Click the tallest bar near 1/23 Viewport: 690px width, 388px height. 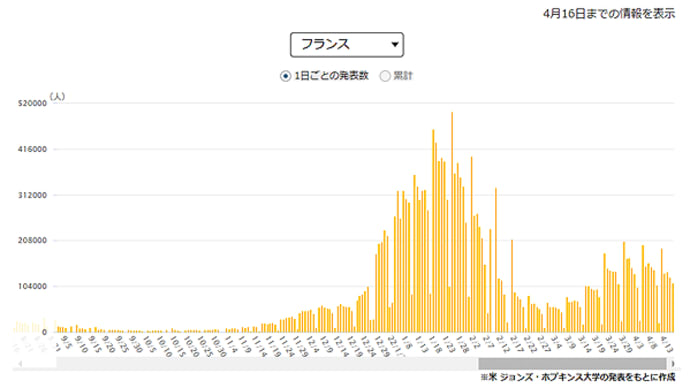click(452, 222)
